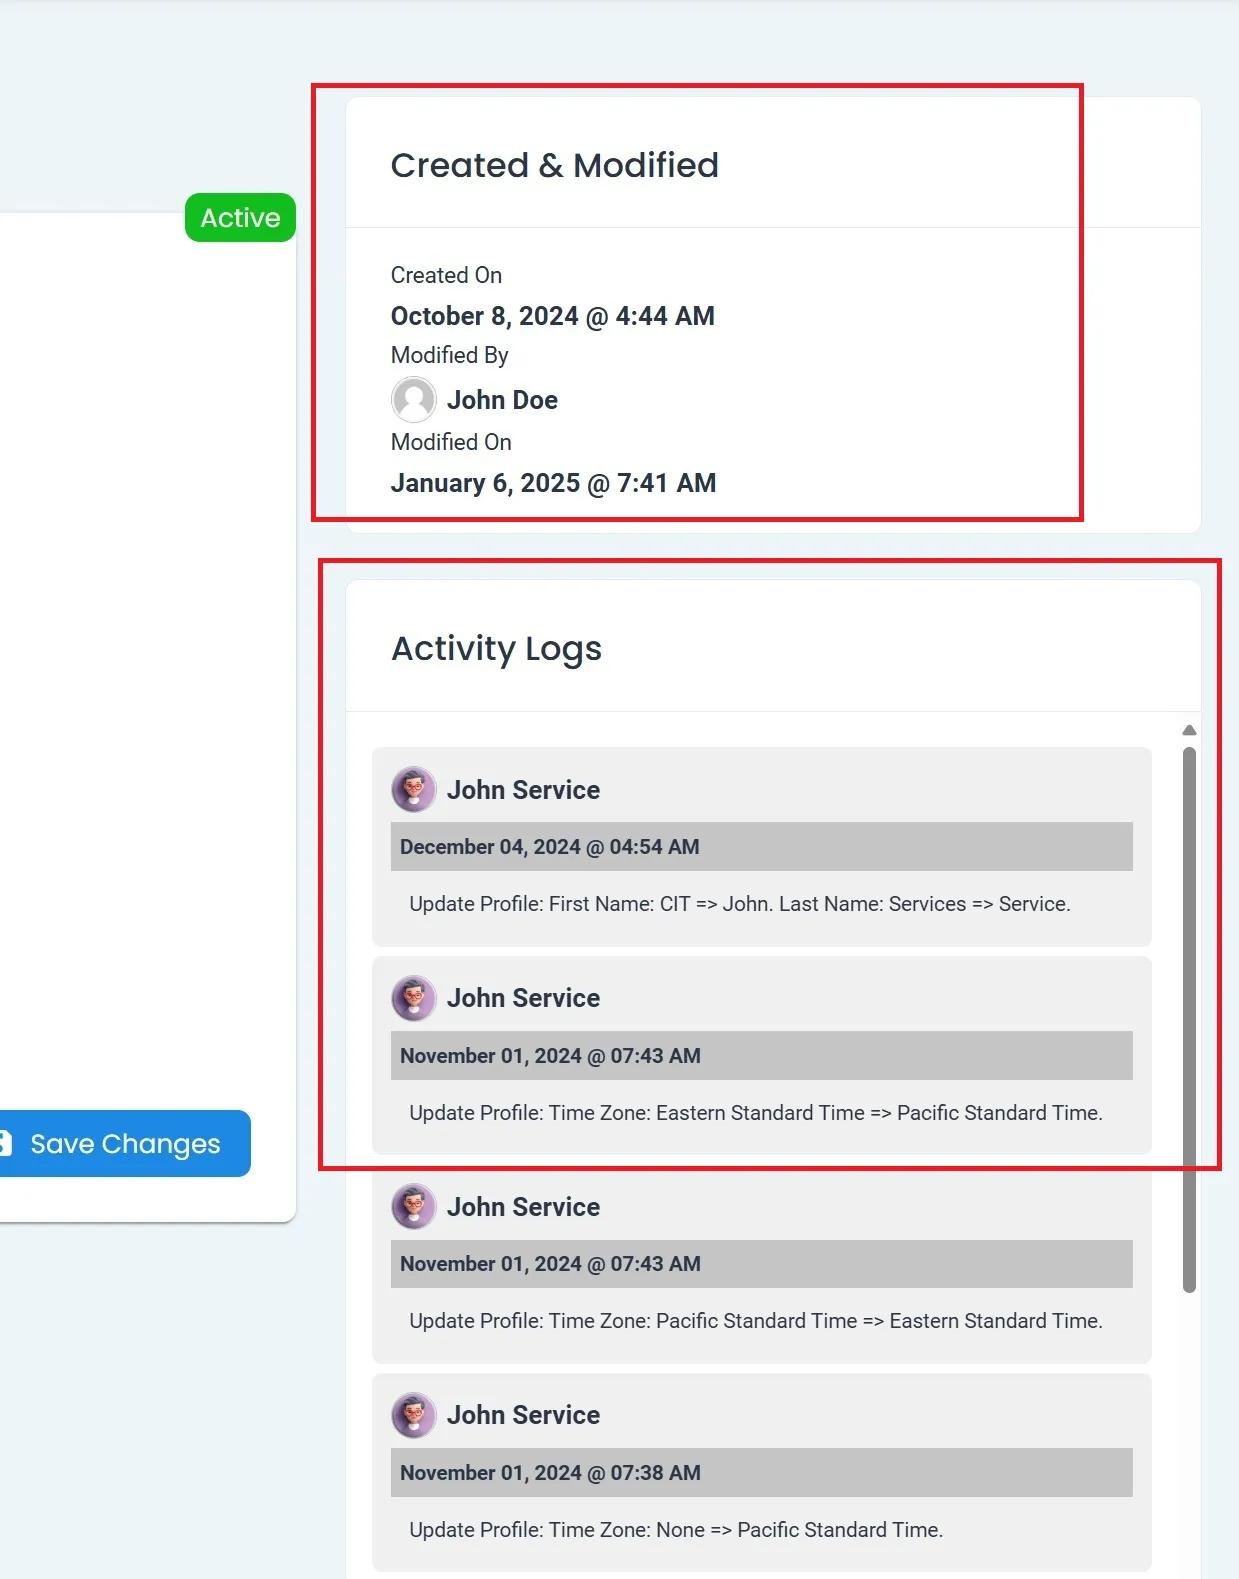Select the December 04, 2024 timestamp bar
1239x1579 pixels.
point(760,847)
